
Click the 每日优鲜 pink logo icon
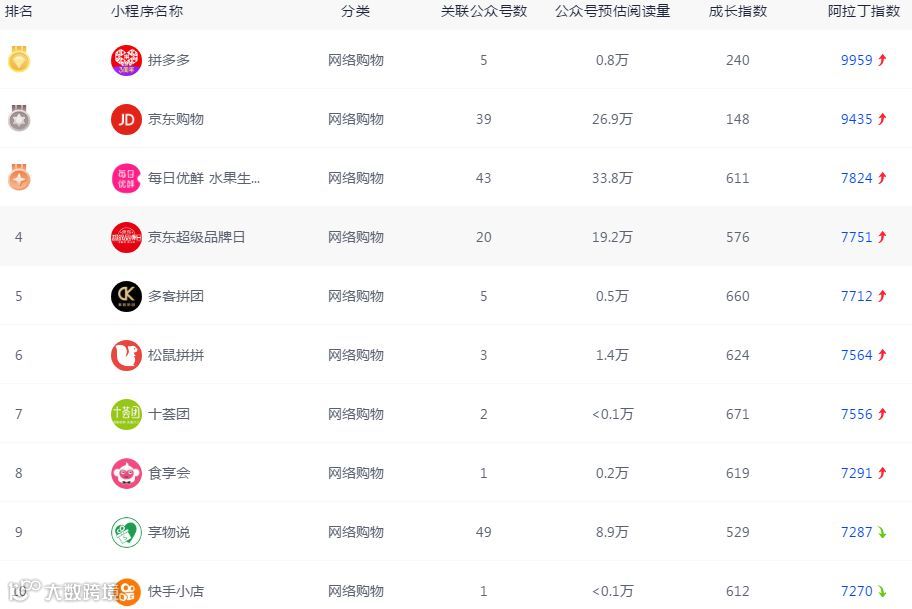pyautogui.click(x=126, y=178)
